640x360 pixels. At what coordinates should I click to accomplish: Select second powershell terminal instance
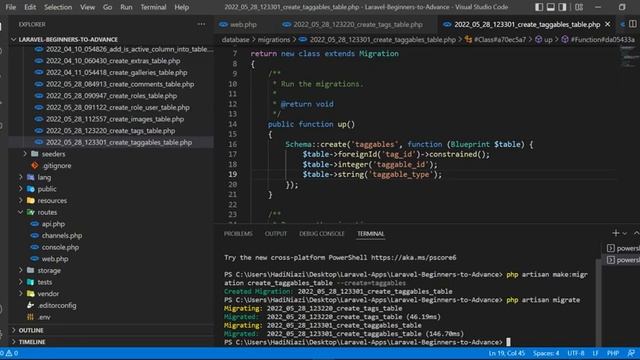[x=623, y=260]
